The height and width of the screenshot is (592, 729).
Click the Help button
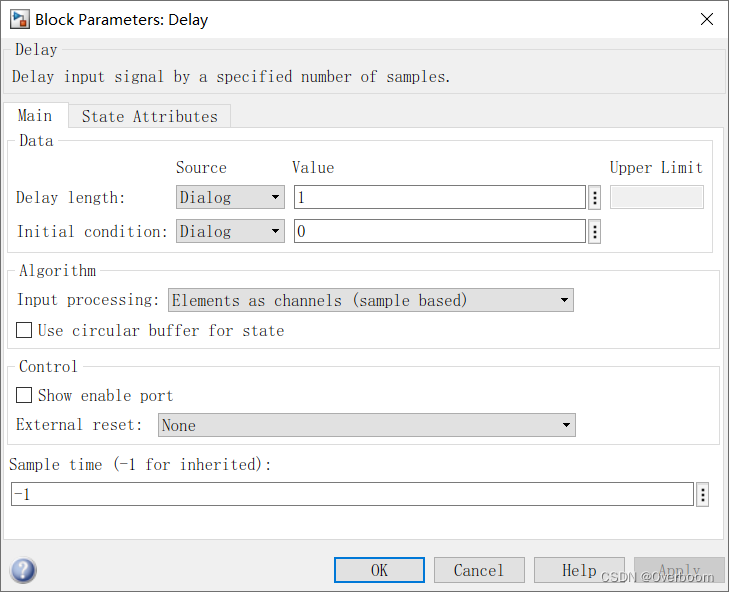coord(579,570)
